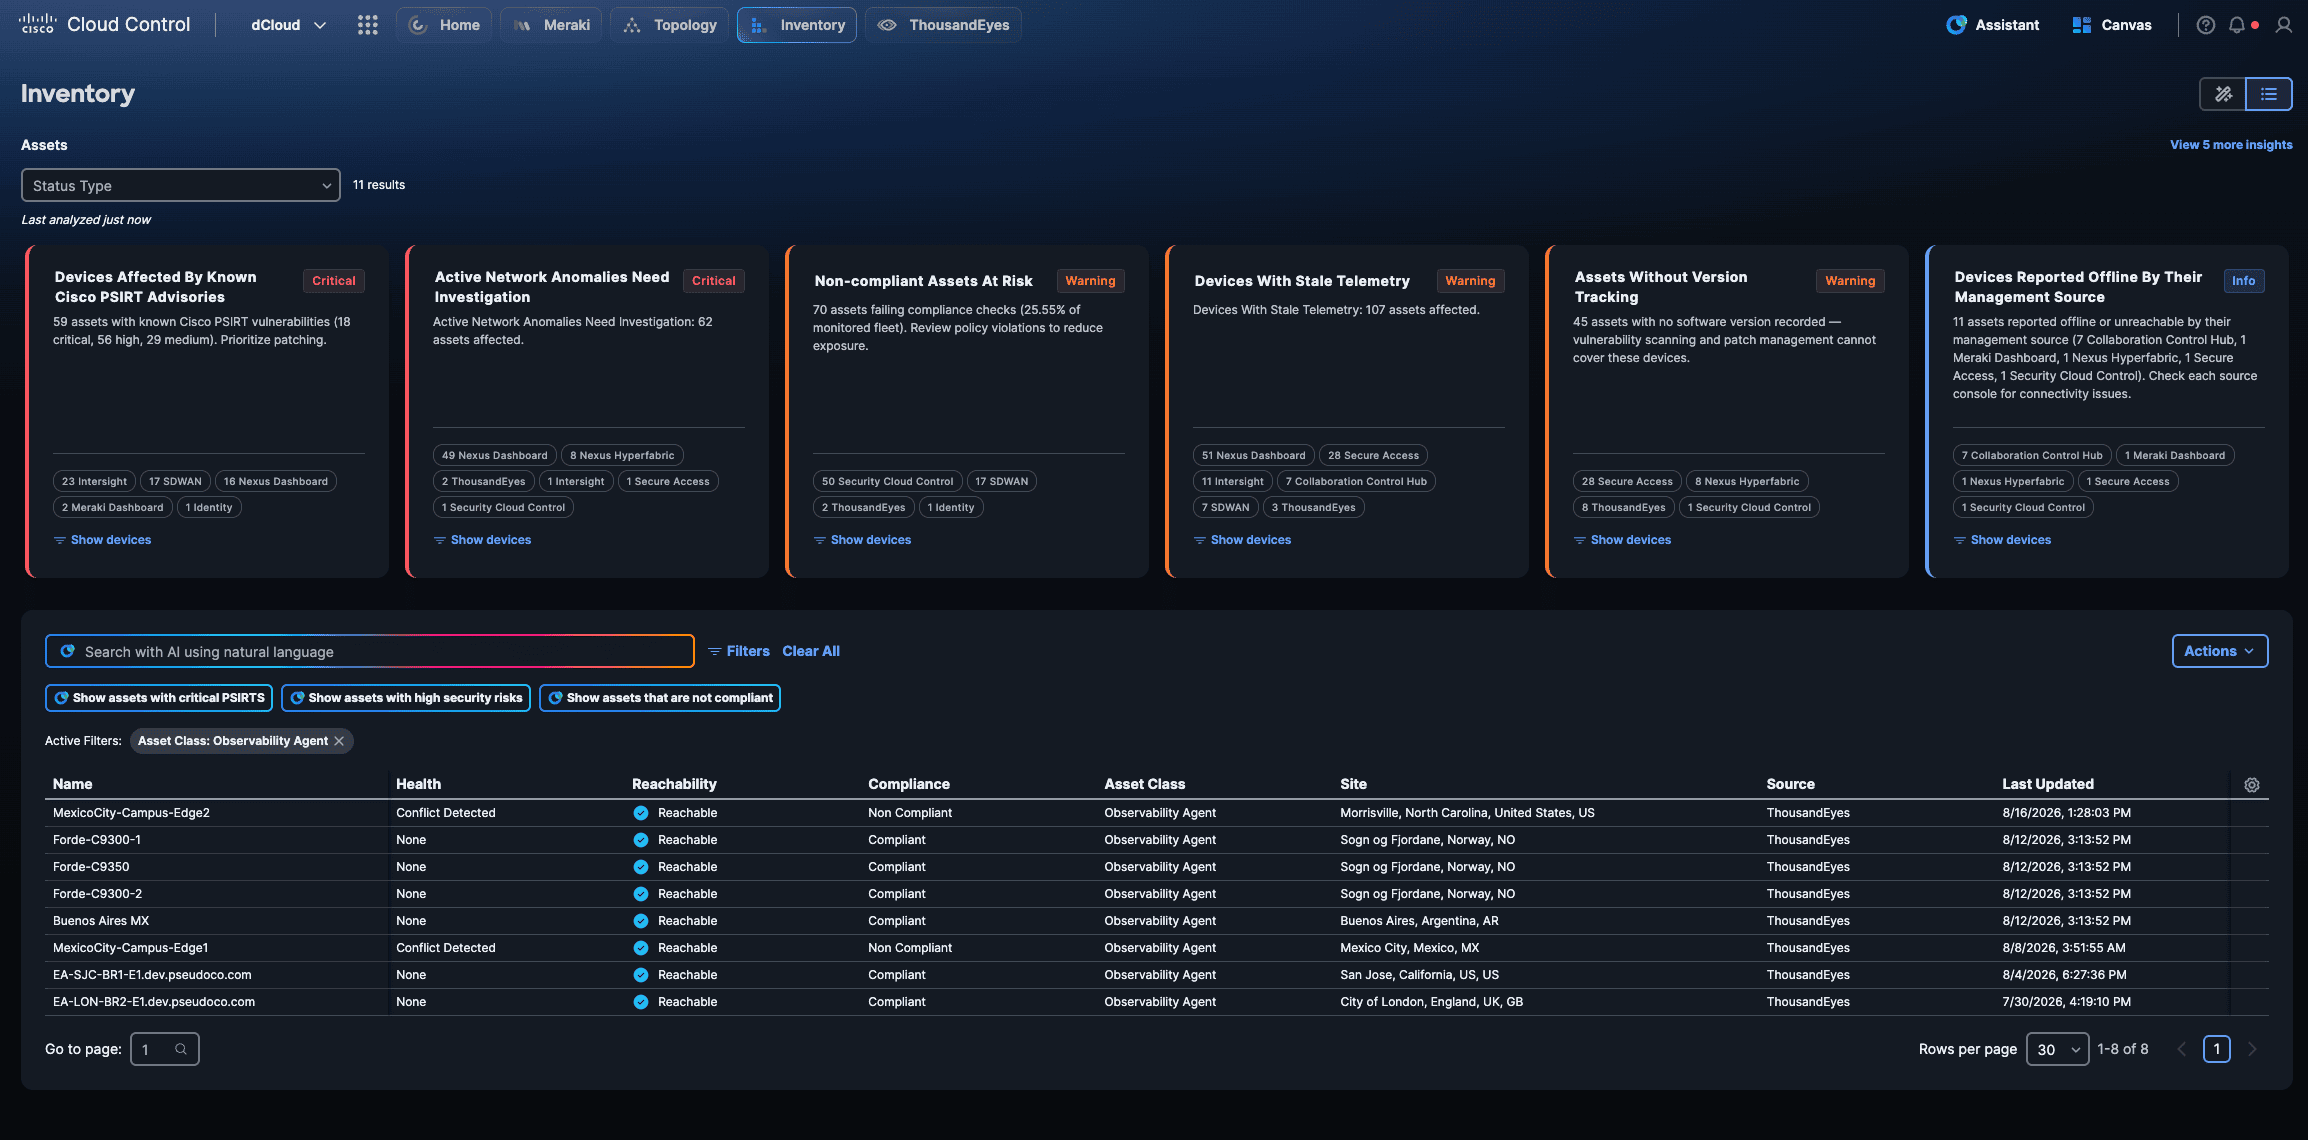Sort by the Compliance column header
2308x1140 pixels.
pyautogui.click(x=909, y=784)
